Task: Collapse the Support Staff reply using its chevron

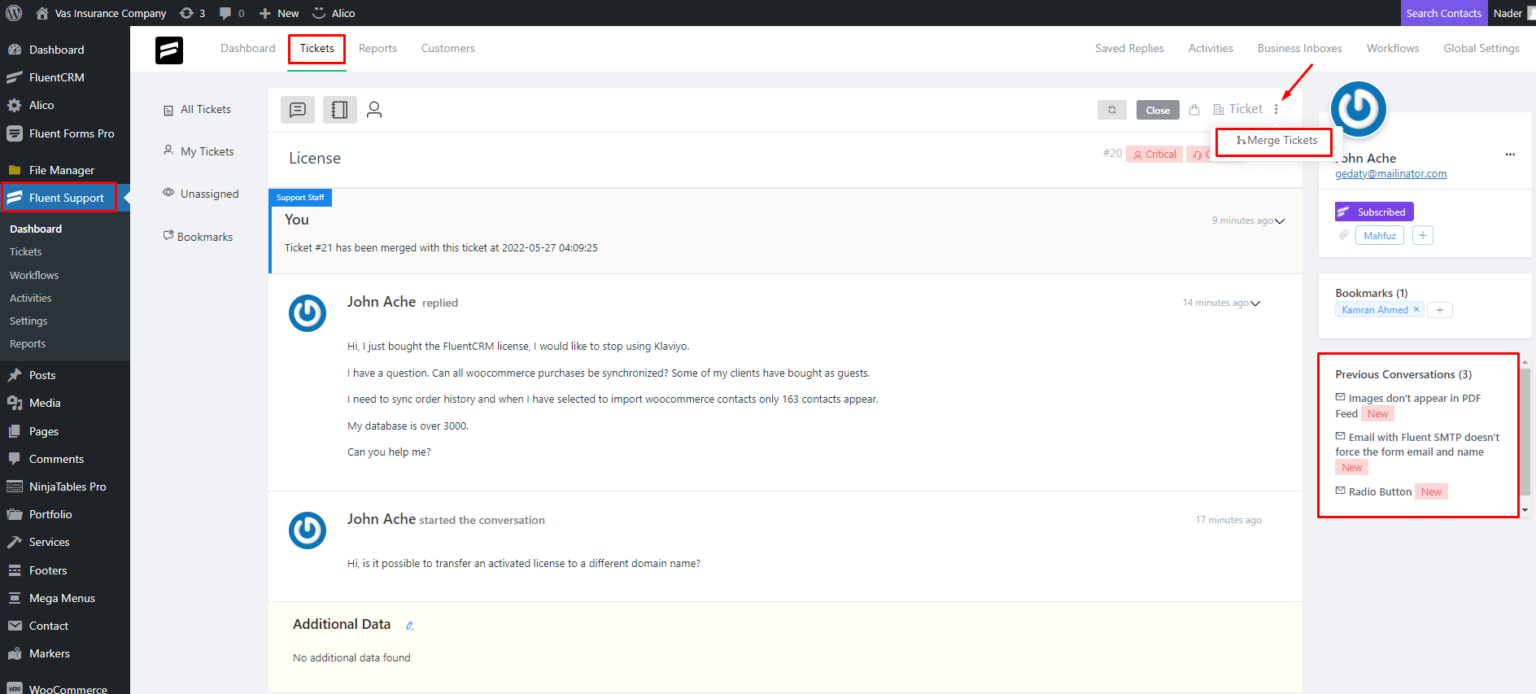Action: tap(1279, 220)
